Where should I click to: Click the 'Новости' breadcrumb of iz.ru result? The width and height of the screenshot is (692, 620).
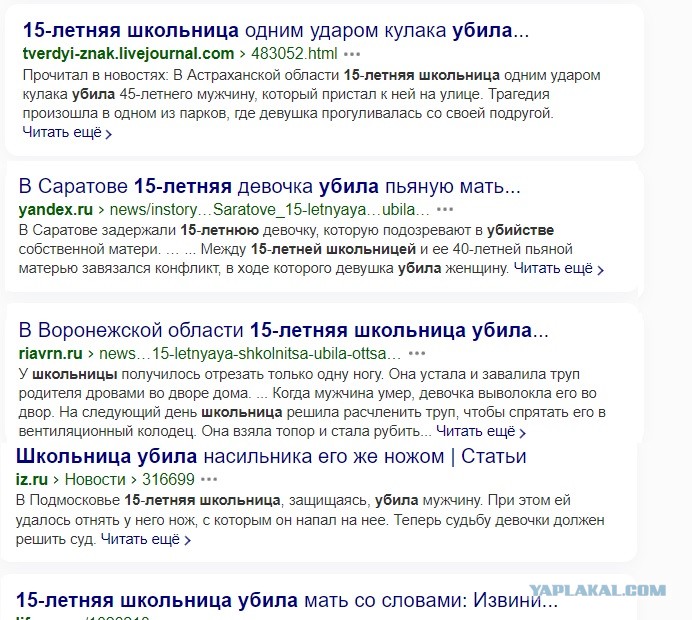[x=95, y=479]
